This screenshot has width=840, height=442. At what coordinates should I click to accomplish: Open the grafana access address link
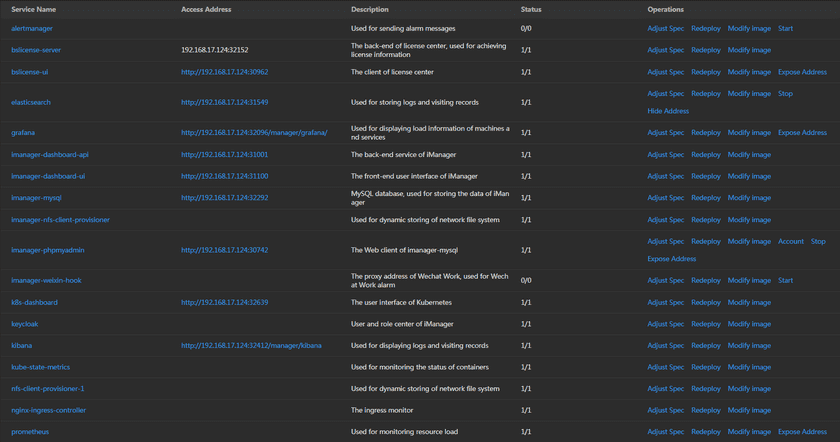(x=260, y=132)
